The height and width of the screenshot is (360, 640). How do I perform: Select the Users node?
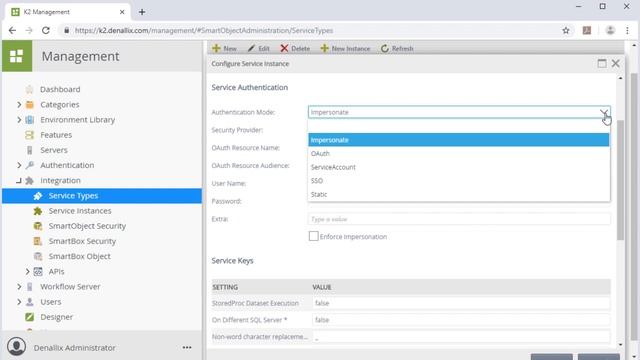tap(51, 302)
